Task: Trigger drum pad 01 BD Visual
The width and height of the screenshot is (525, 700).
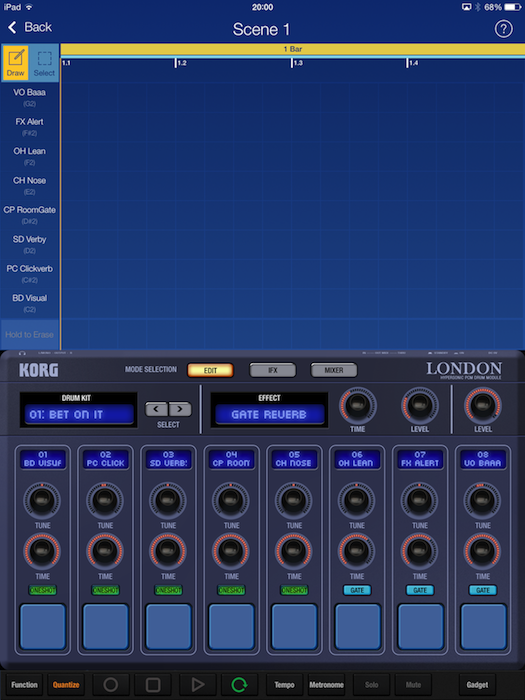Action: click(x=42, y=626)
